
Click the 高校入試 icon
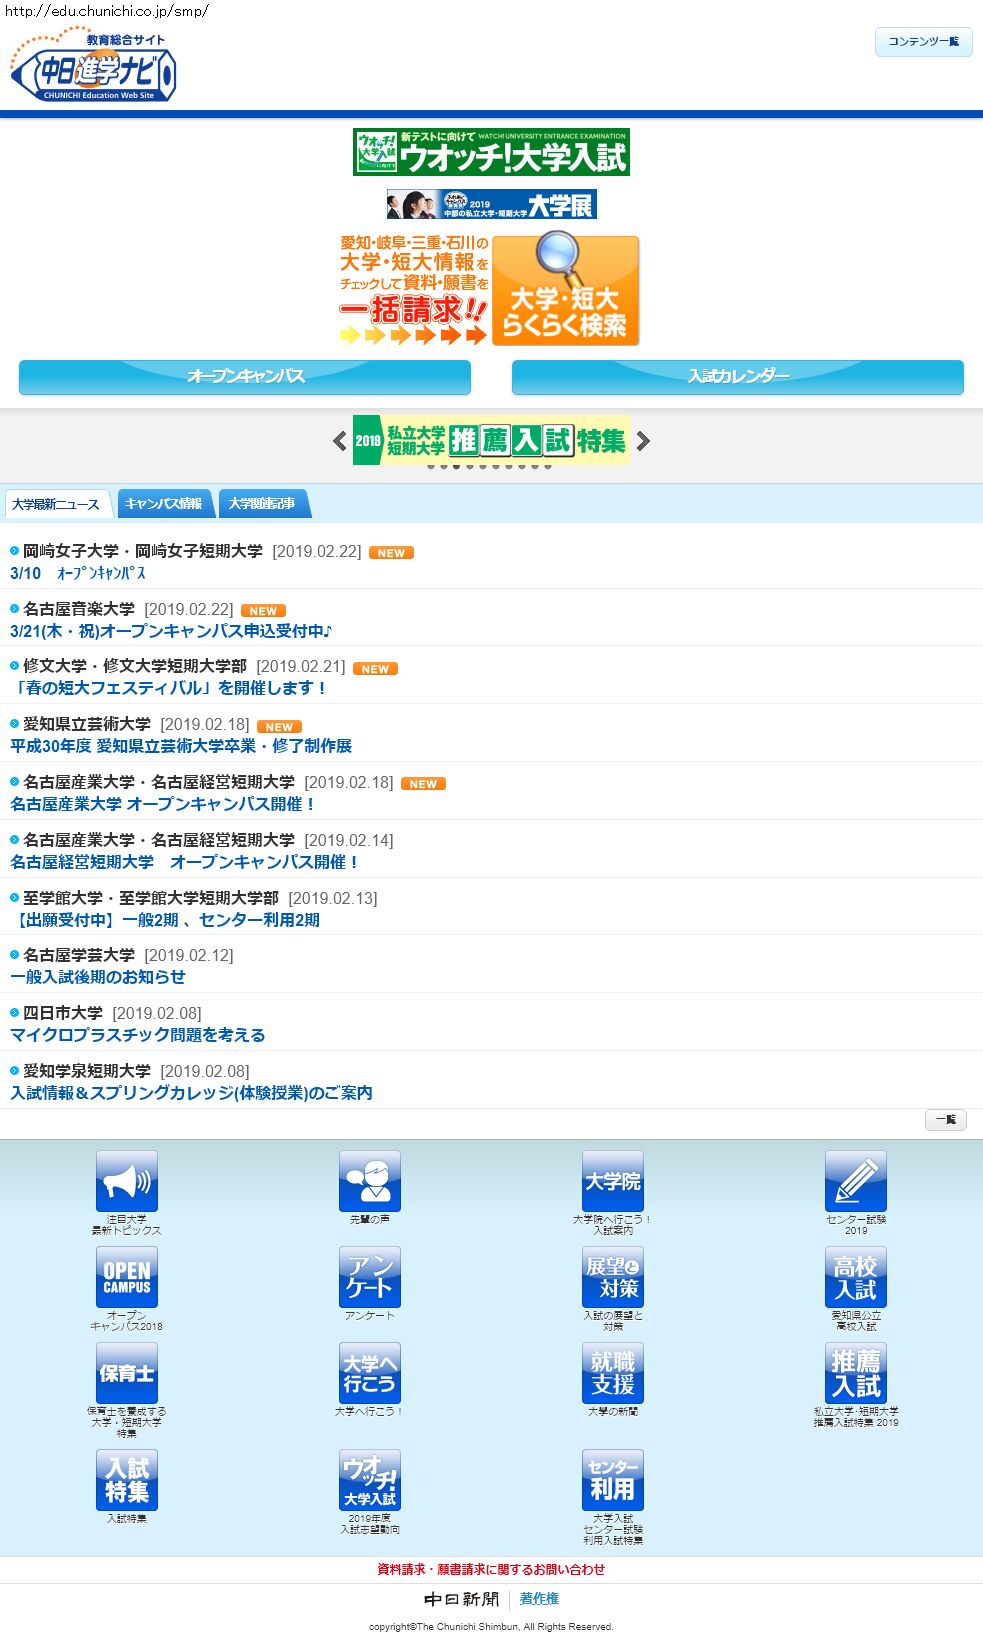(855, 1277)
